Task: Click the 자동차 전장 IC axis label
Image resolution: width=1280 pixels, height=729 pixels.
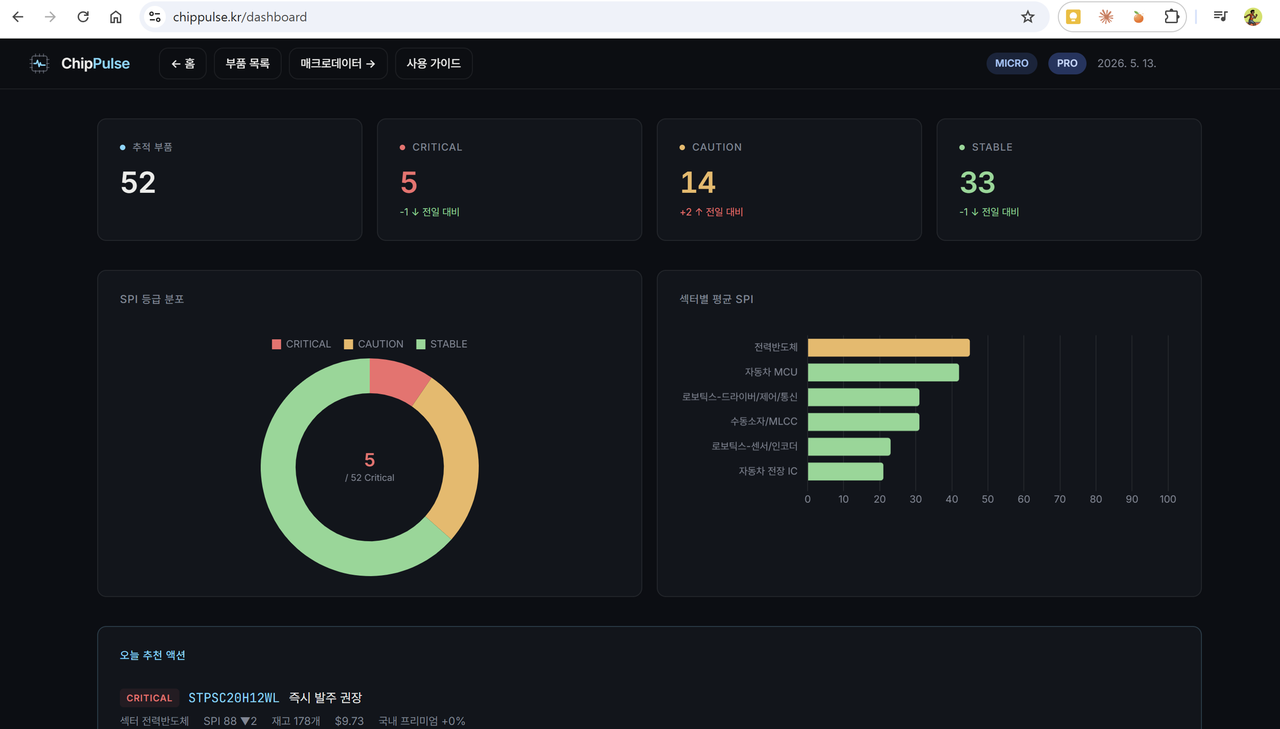Action: pos(768,471)
